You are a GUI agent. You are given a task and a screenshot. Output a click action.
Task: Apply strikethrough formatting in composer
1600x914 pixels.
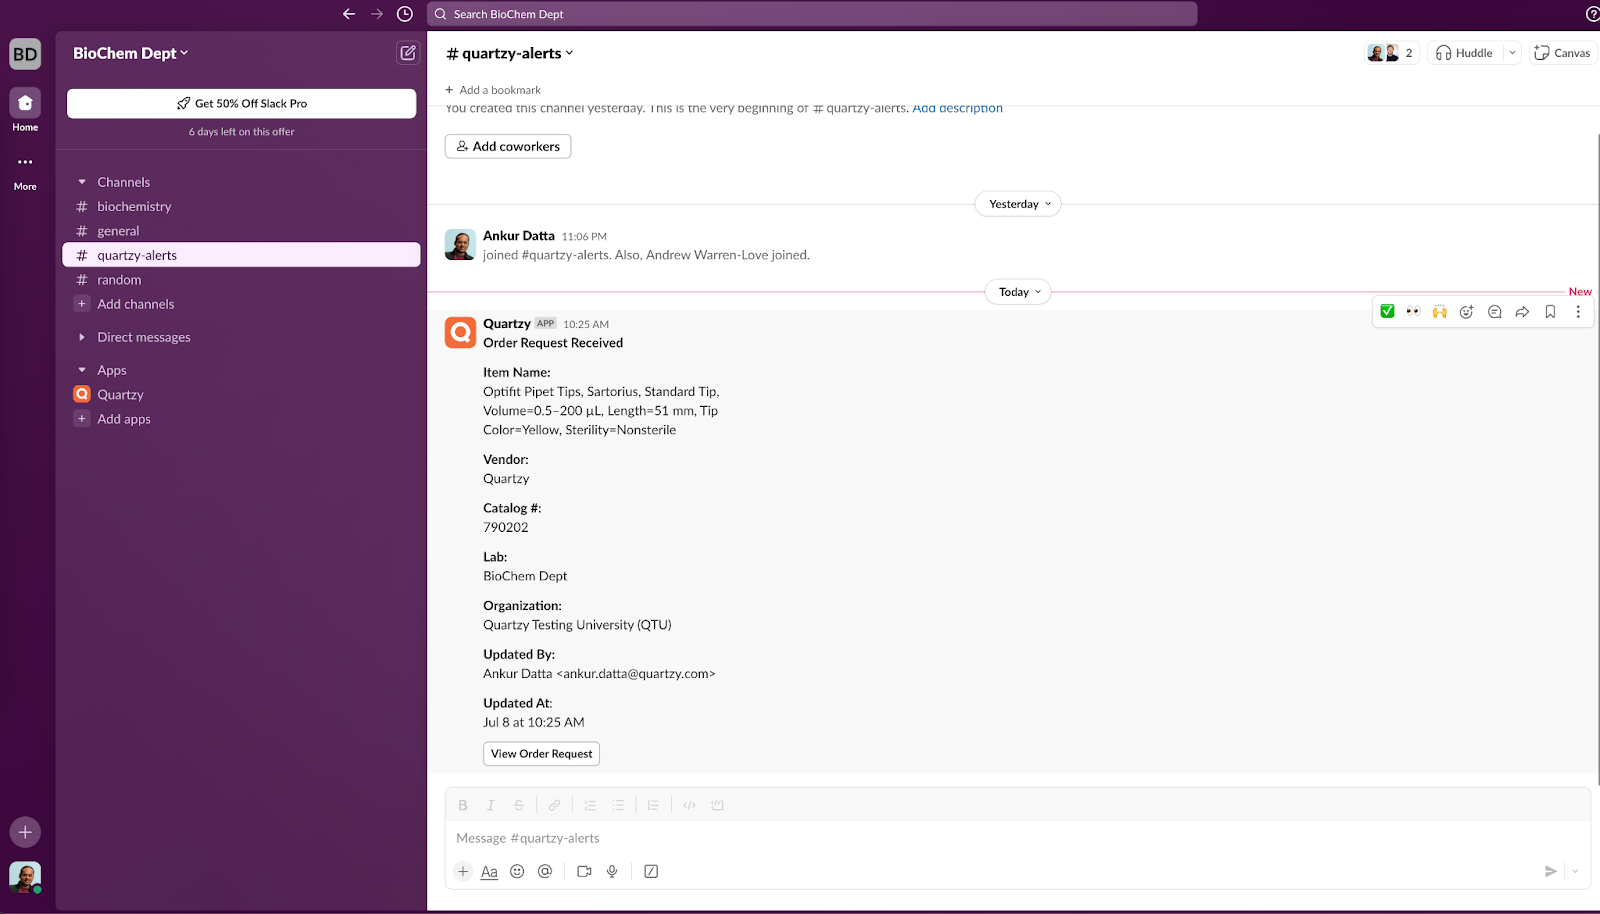point(518,805)
